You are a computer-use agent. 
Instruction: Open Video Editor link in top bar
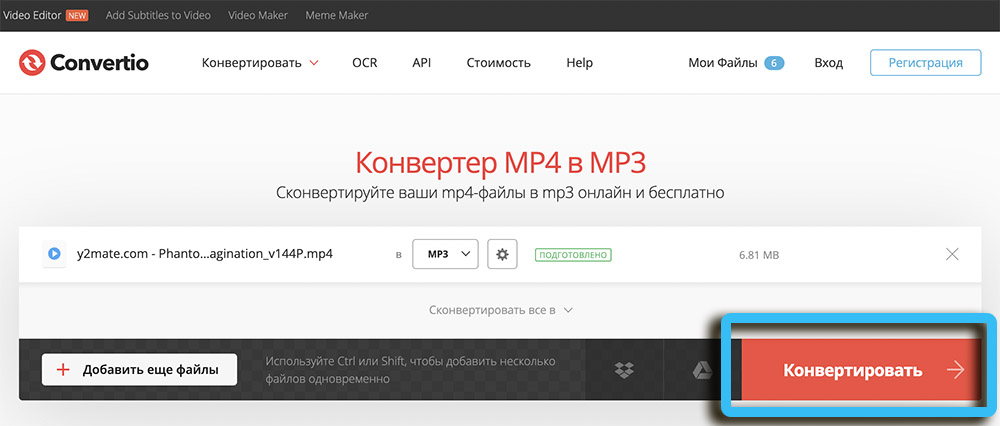pos(35,16)
